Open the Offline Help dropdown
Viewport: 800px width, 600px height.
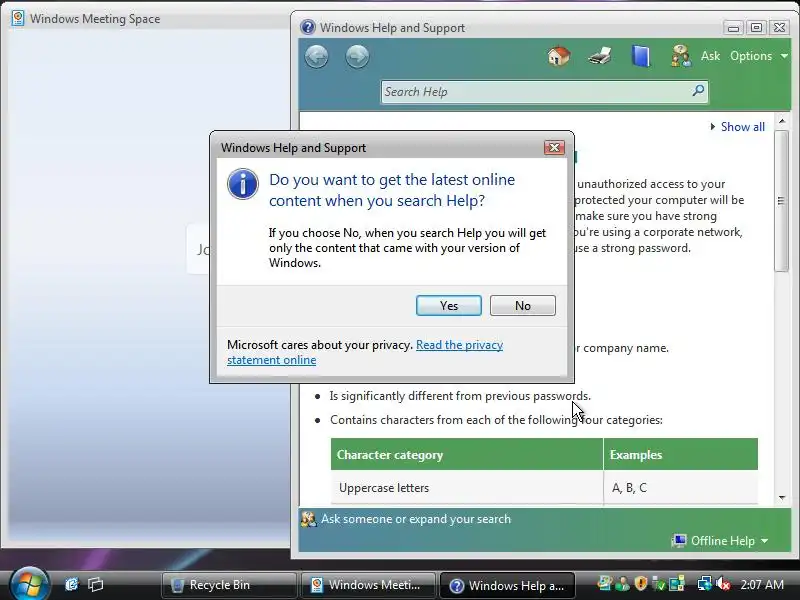[x=720, y=541]
